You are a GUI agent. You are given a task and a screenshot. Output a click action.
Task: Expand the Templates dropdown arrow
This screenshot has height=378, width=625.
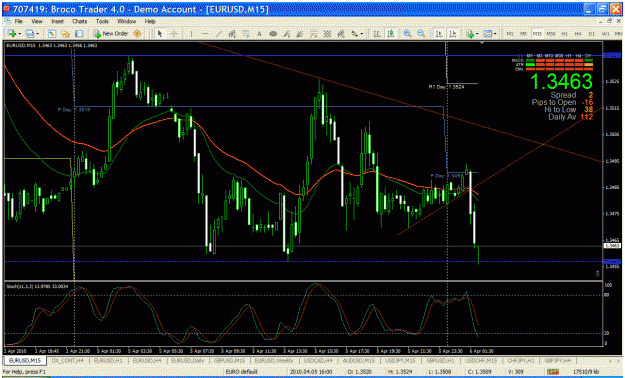(495, 34)
